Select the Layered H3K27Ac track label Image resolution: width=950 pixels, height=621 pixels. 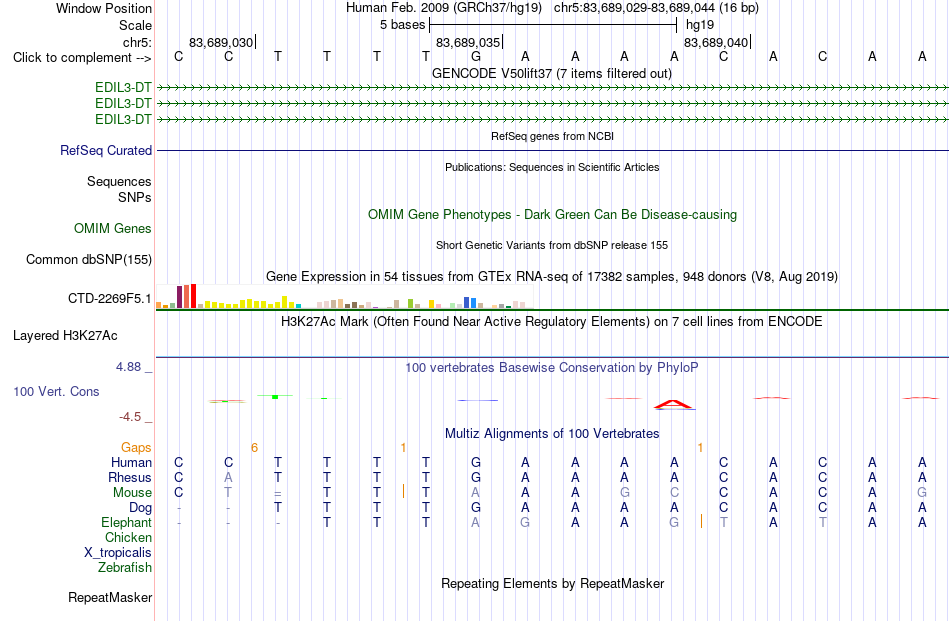point(65,336)
